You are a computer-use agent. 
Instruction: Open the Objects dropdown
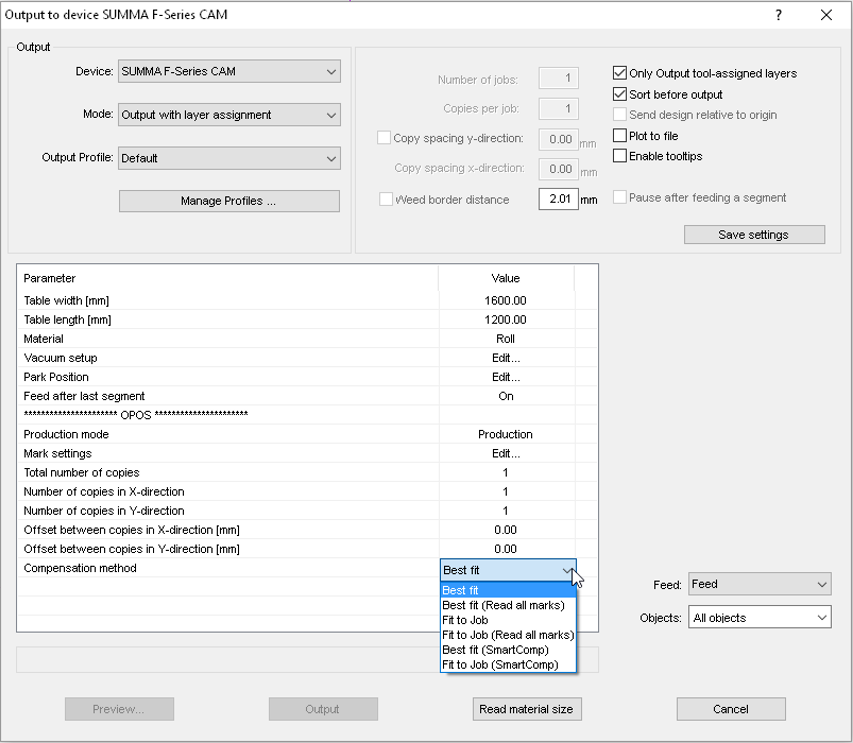pos(759,618)
